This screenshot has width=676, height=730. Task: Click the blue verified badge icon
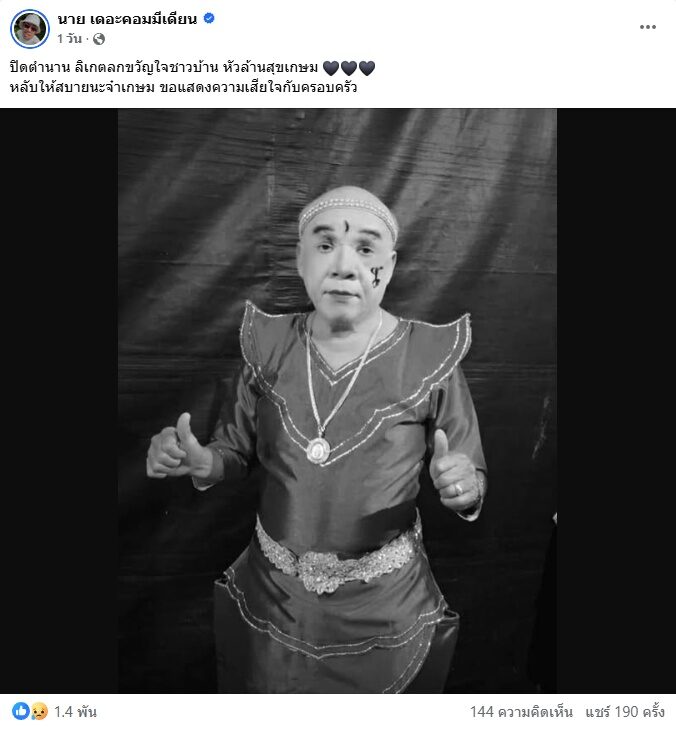click(x=209, y=18)
